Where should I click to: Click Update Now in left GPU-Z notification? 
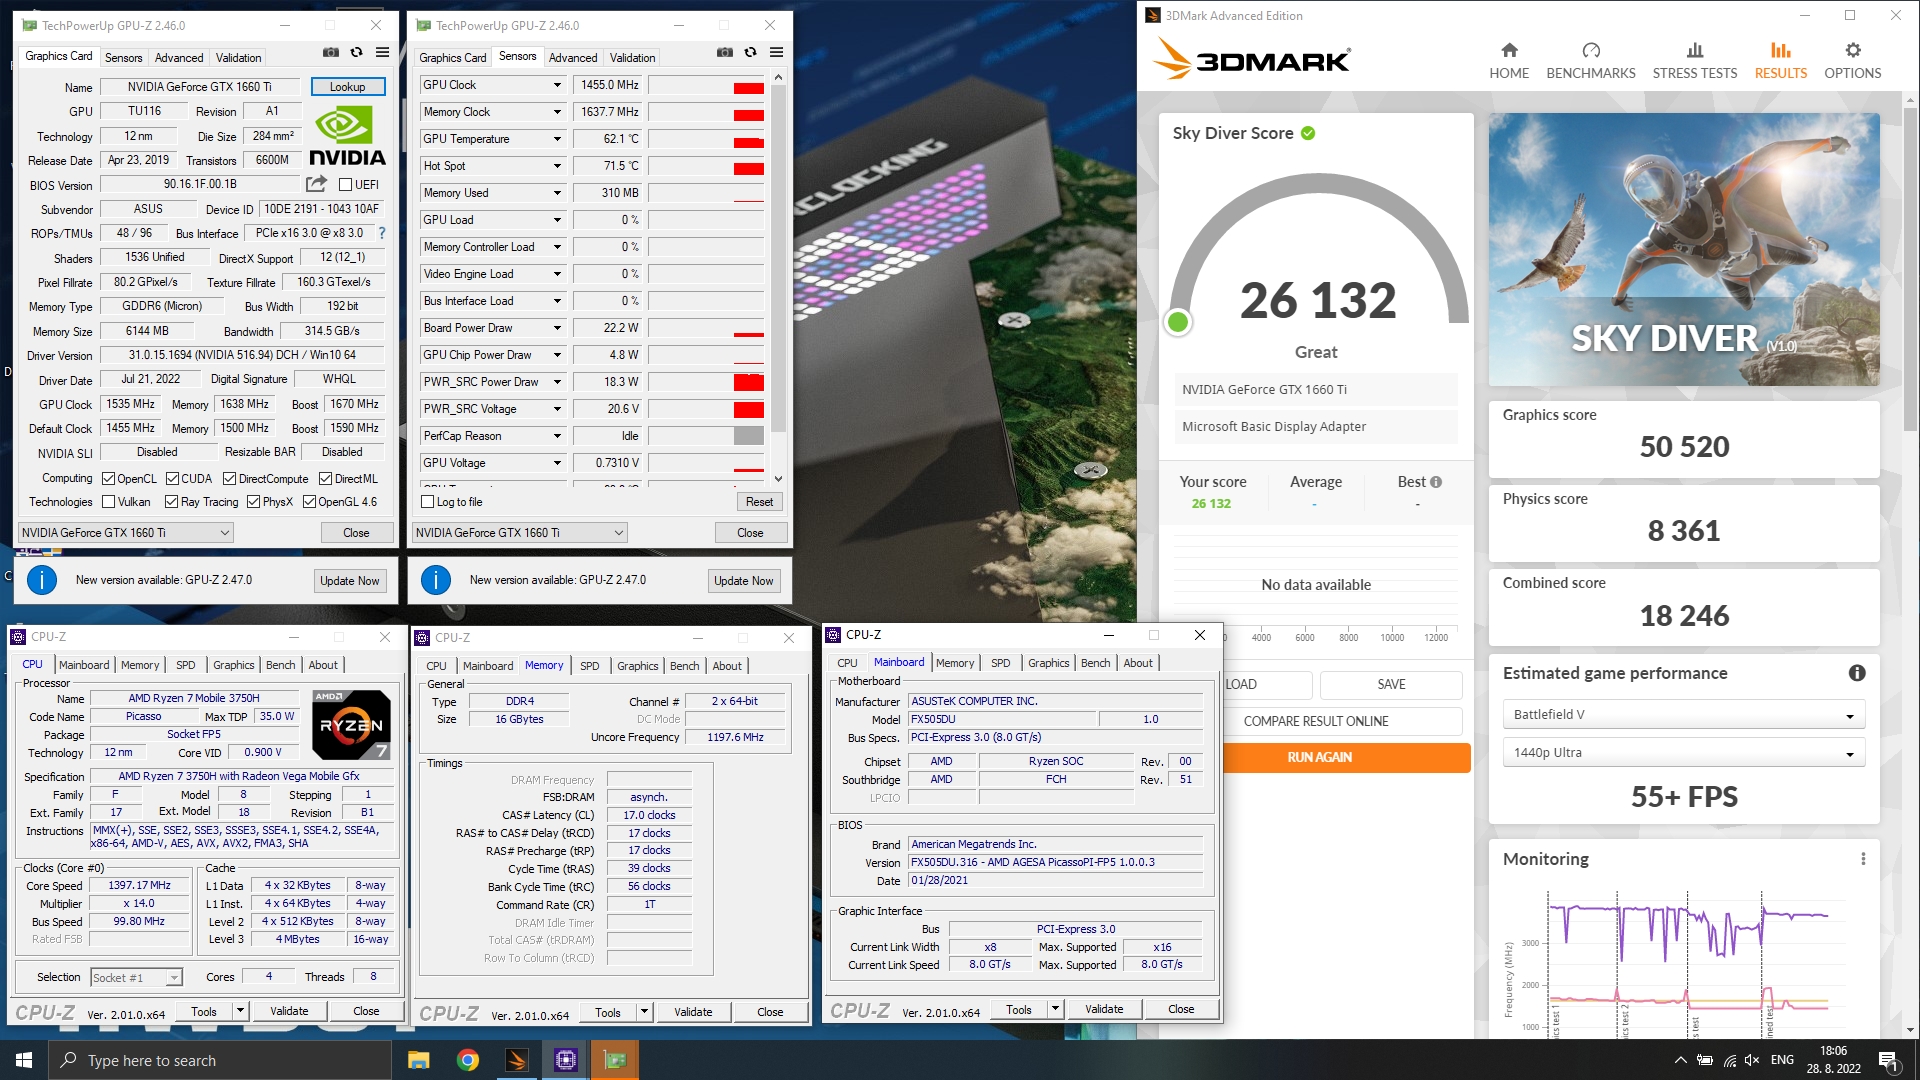[x=349, y=581]
